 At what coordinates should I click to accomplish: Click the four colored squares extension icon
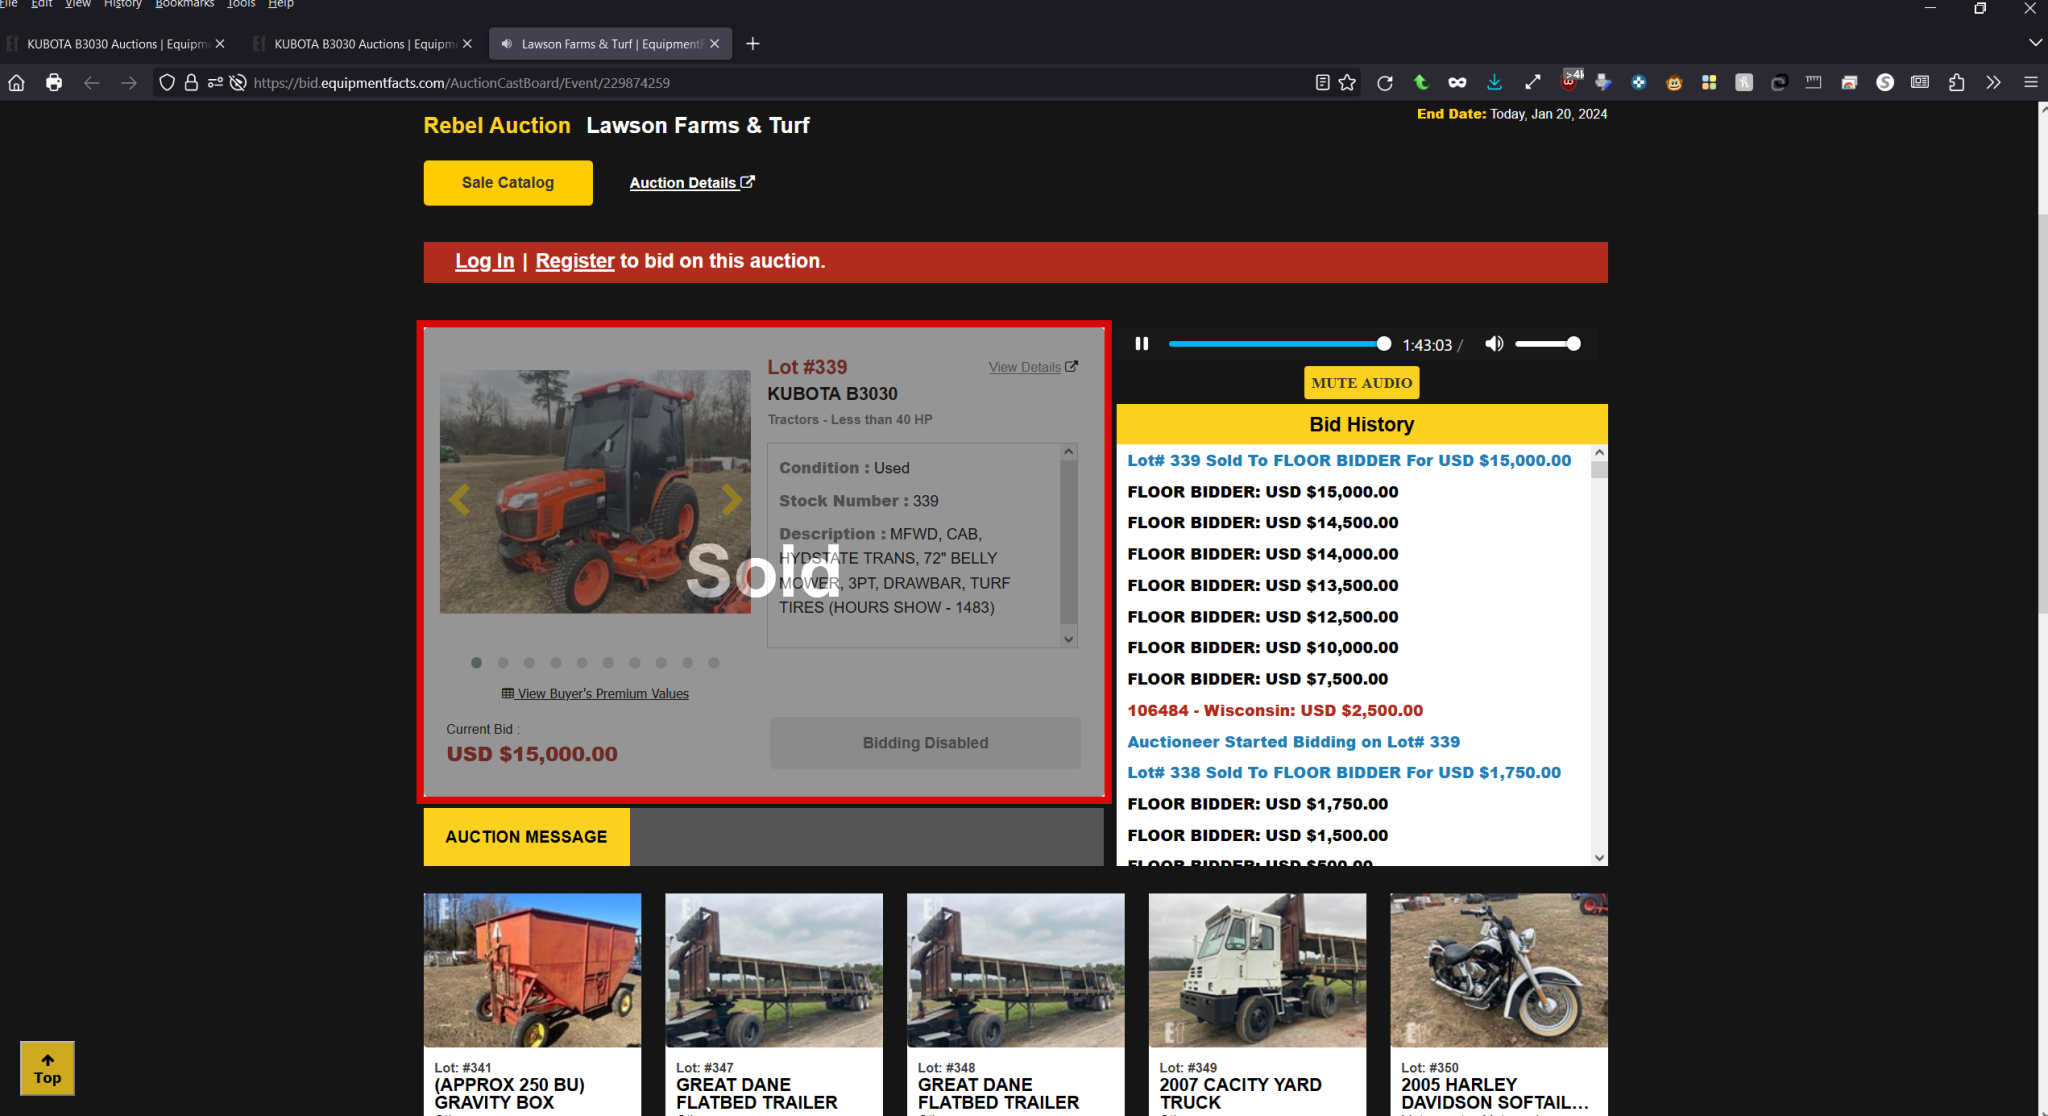(x=1709, y=83)
